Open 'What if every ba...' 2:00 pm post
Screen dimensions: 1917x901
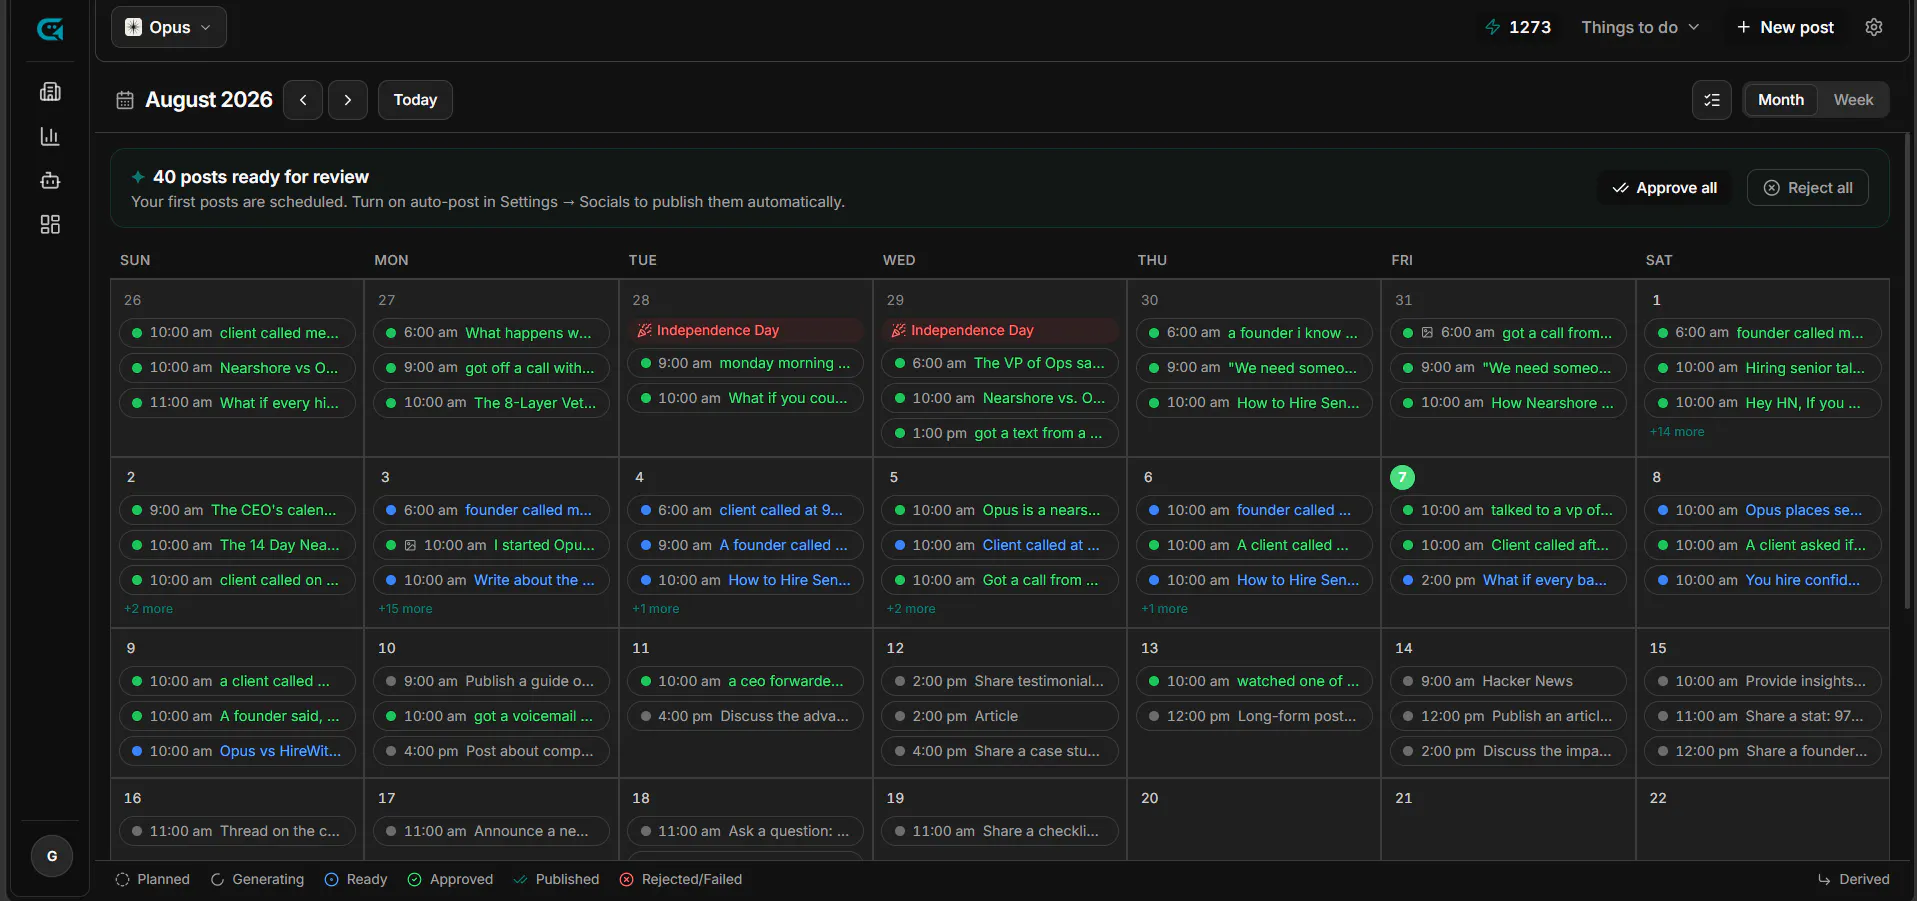(x=1508, y=580)
